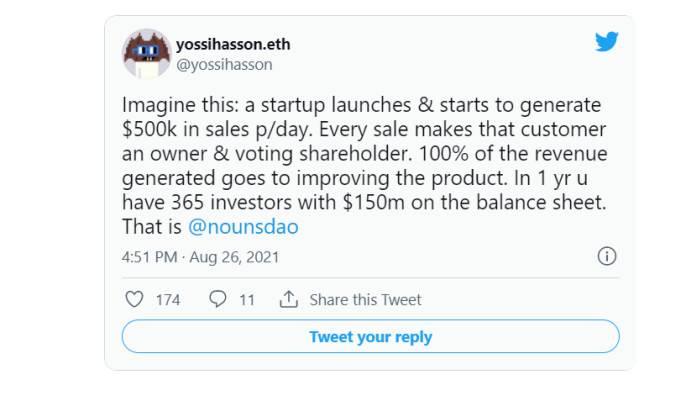Like the tweet with the heart icon

pos(134,299)
